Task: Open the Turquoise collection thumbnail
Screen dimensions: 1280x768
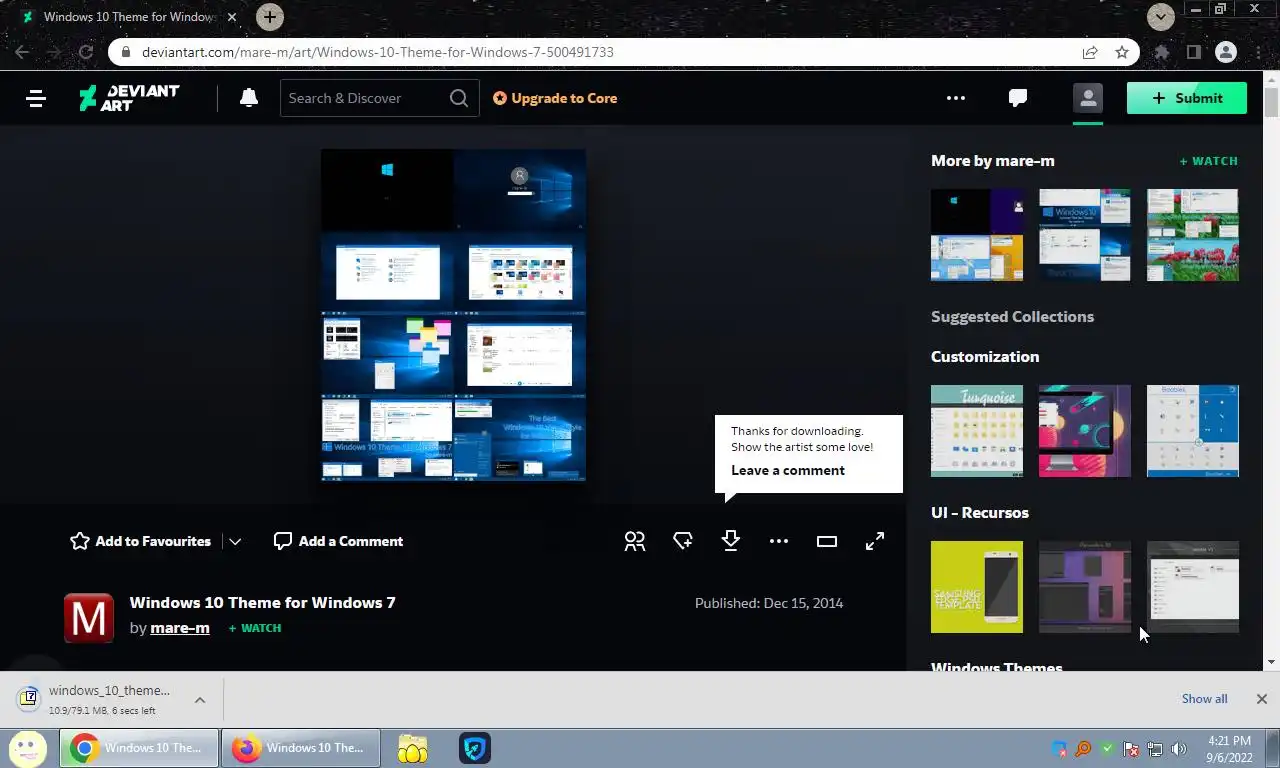Action: (x=977, y=431)
